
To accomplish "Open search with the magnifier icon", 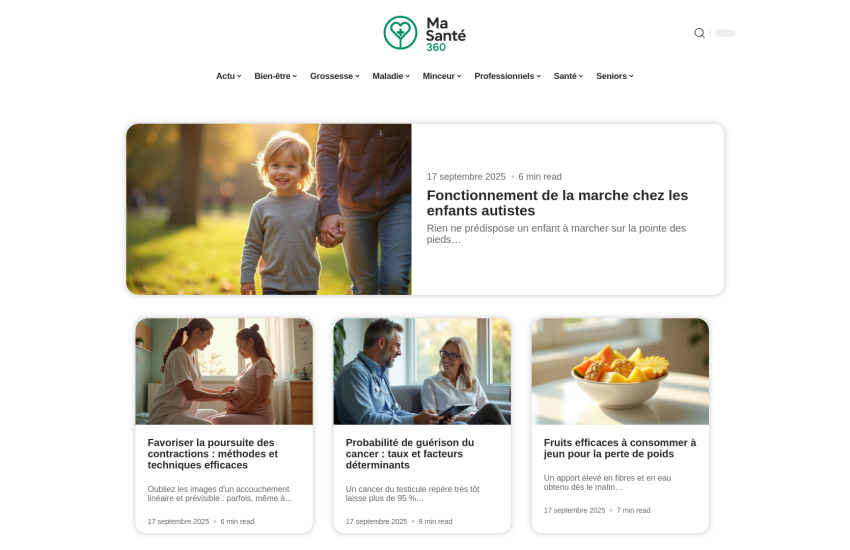I will point(699,33).
